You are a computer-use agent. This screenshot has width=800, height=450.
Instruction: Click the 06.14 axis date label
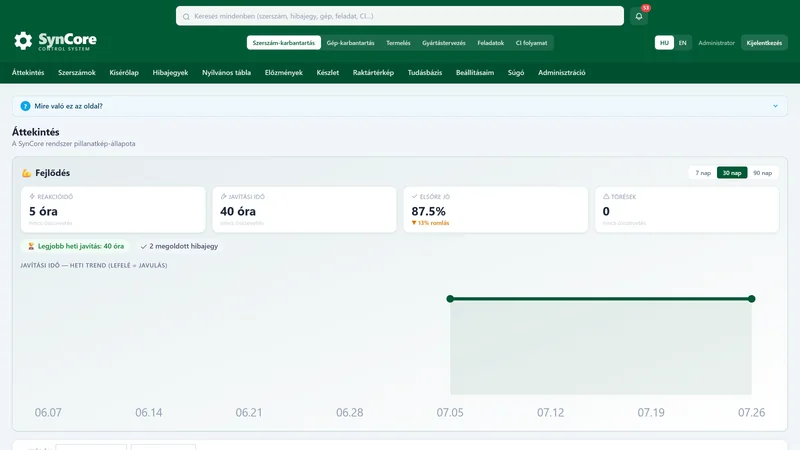(148, 412)
